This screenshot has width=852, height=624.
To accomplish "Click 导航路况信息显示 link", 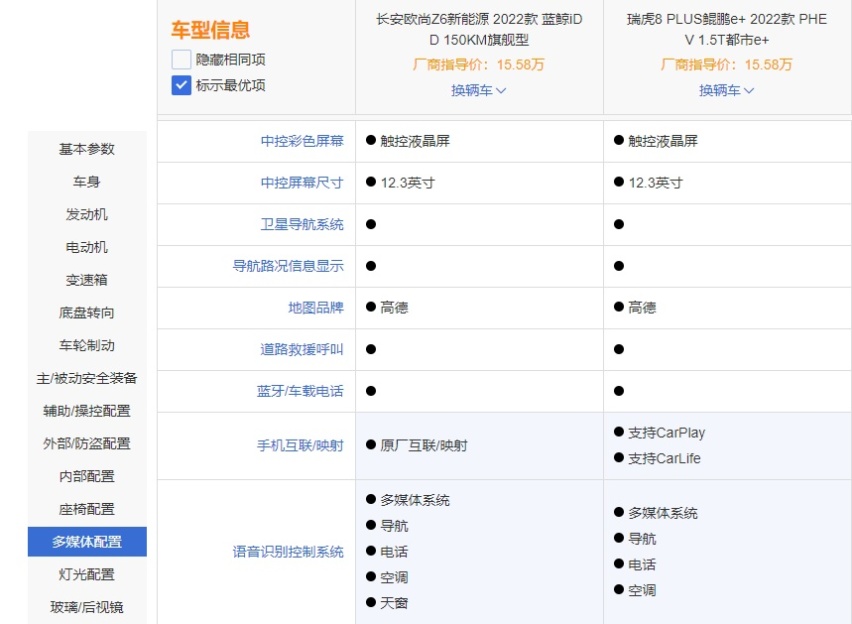I will [x=288, y=266].
